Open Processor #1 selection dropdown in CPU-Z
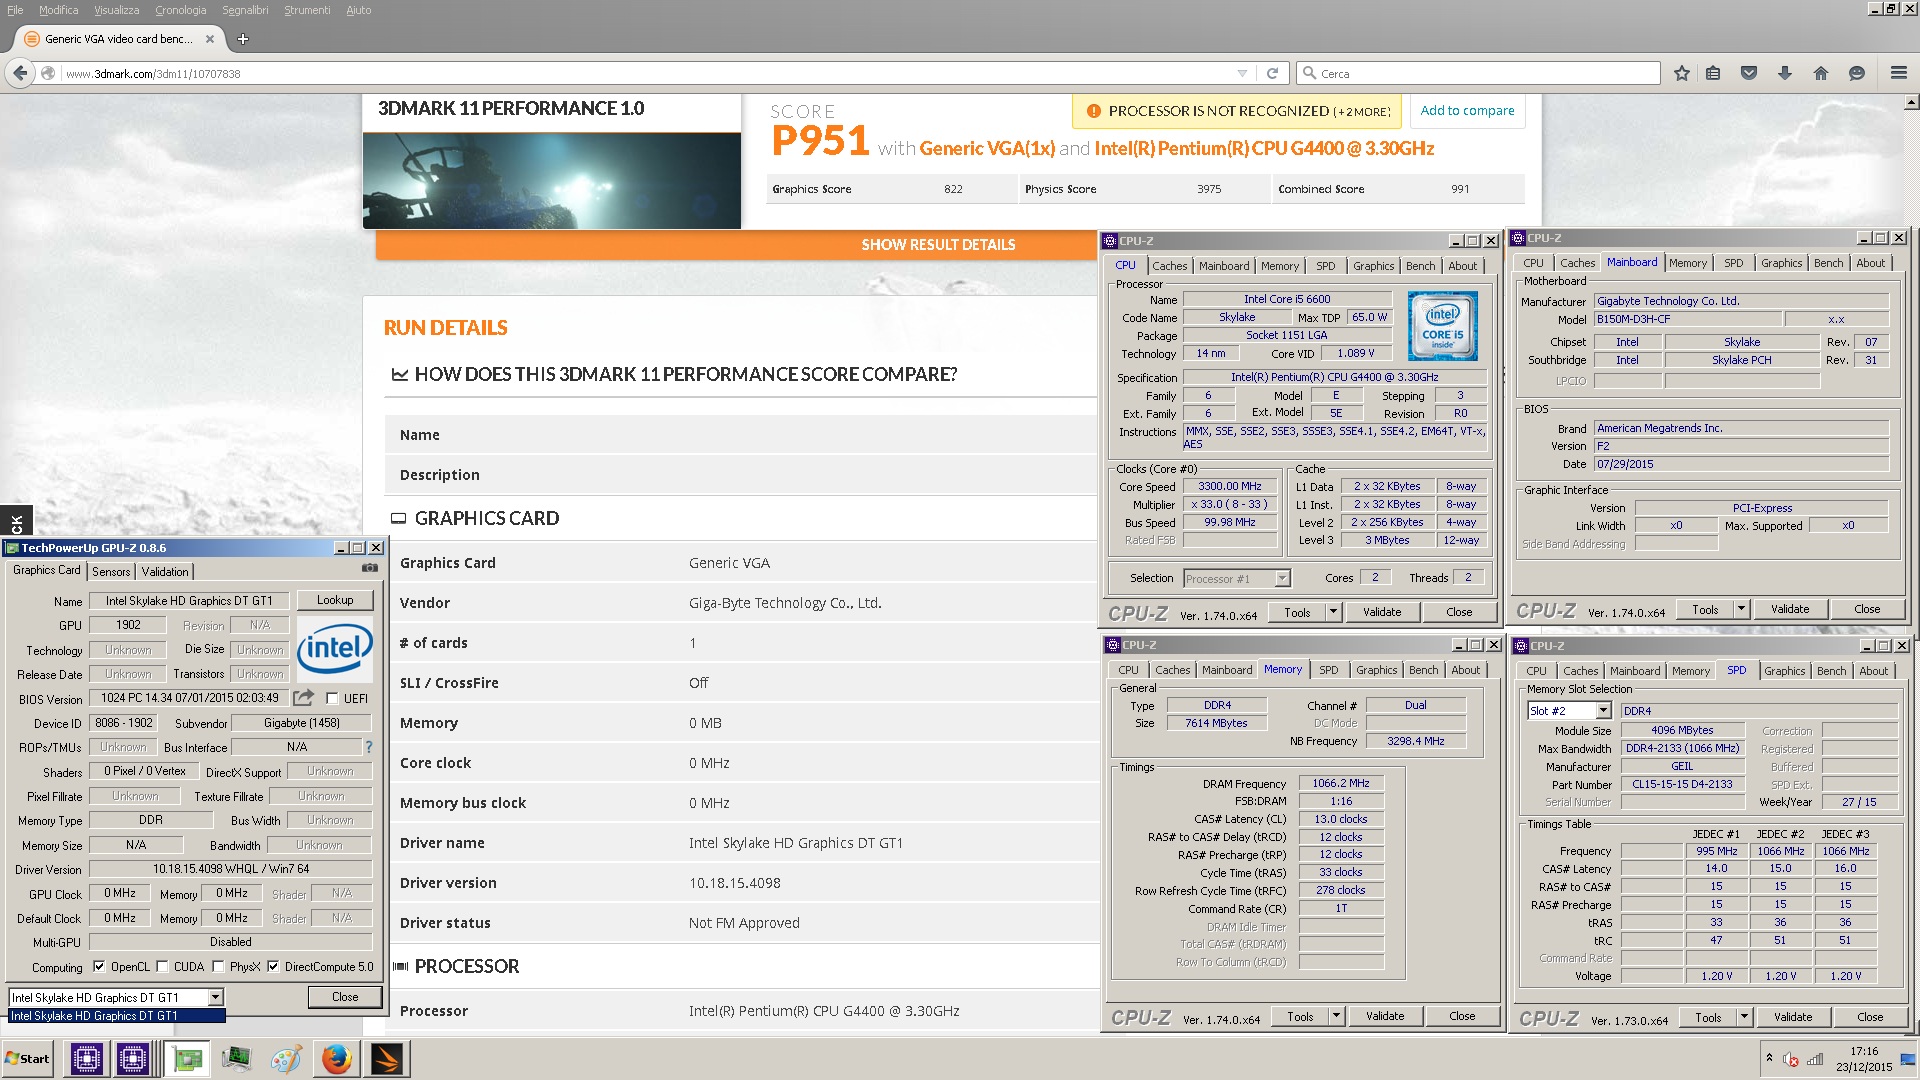Viewport: 1920px width, 1080px height. 1282,579
